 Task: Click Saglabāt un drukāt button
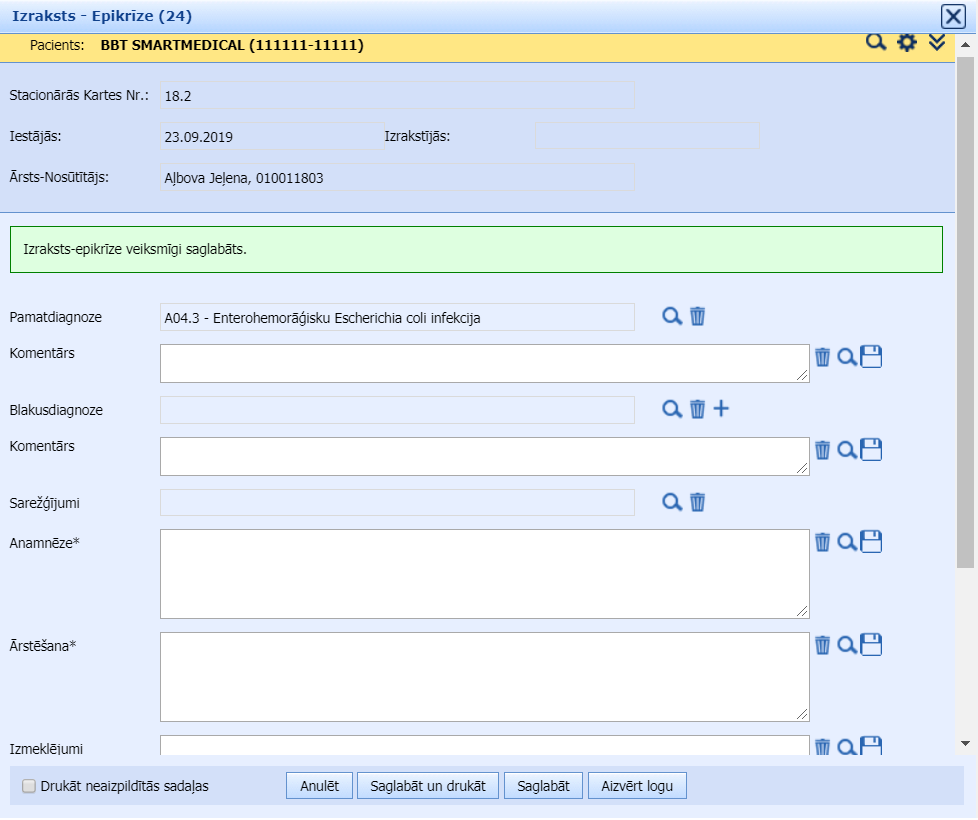(x=428, y=786)
